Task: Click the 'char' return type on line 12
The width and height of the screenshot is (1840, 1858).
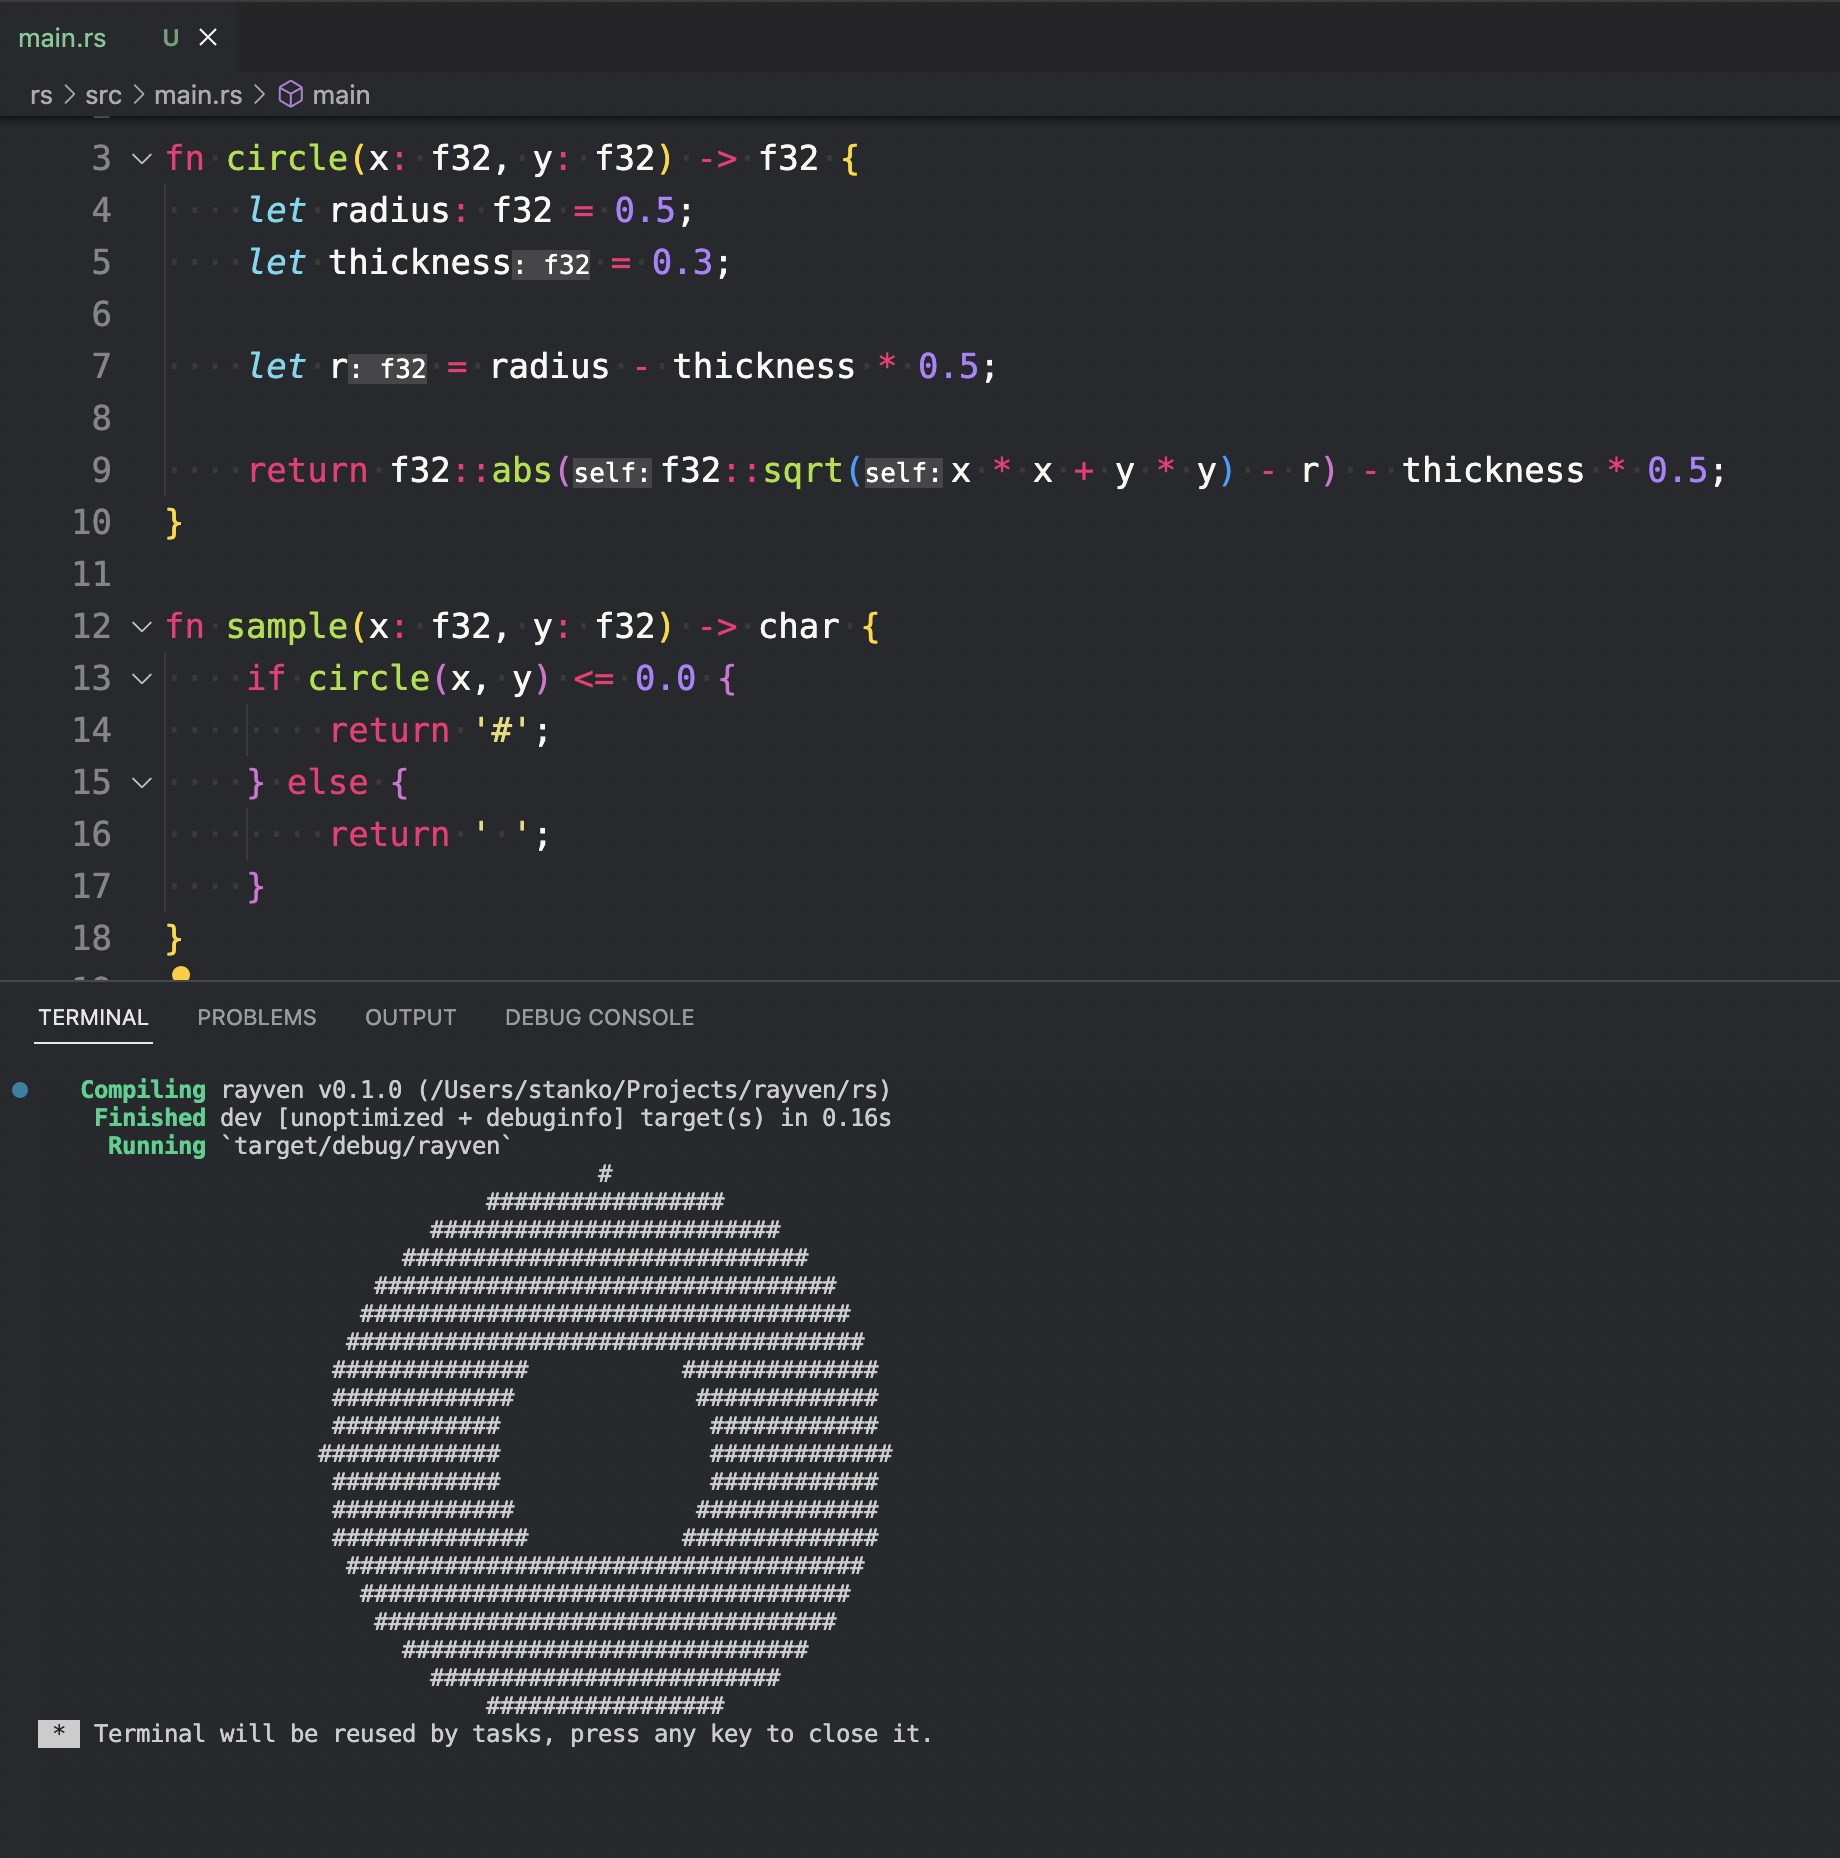Action: [798, 627]
